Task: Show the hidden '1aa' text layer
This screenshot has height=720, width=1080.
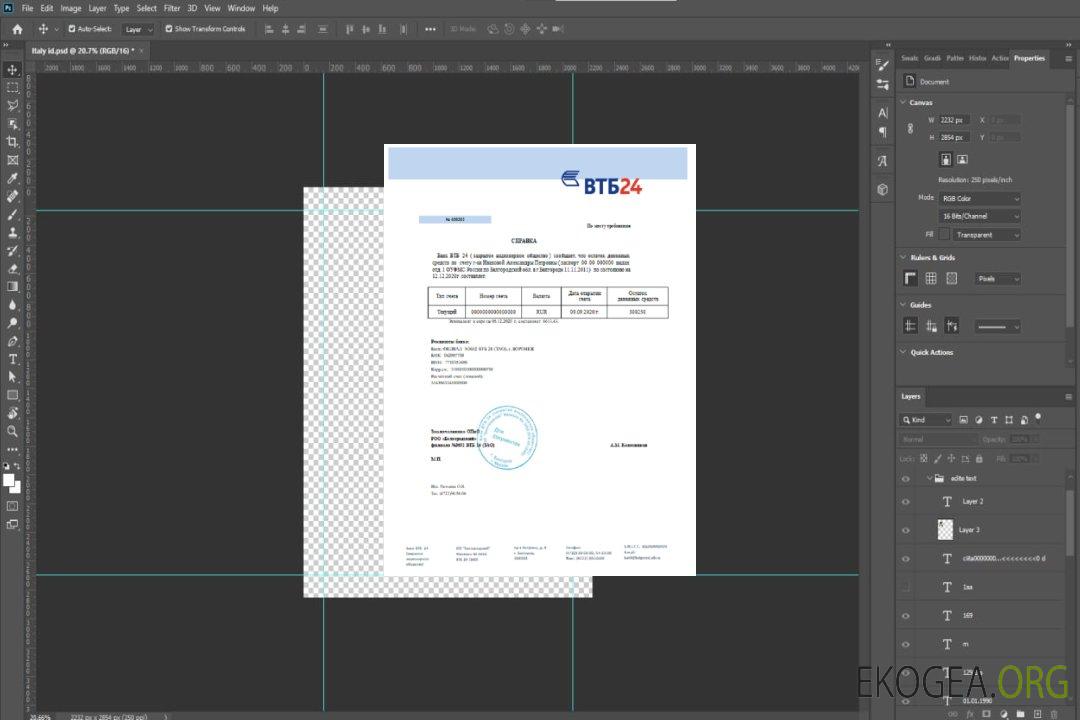Action: tap(906, 587)
